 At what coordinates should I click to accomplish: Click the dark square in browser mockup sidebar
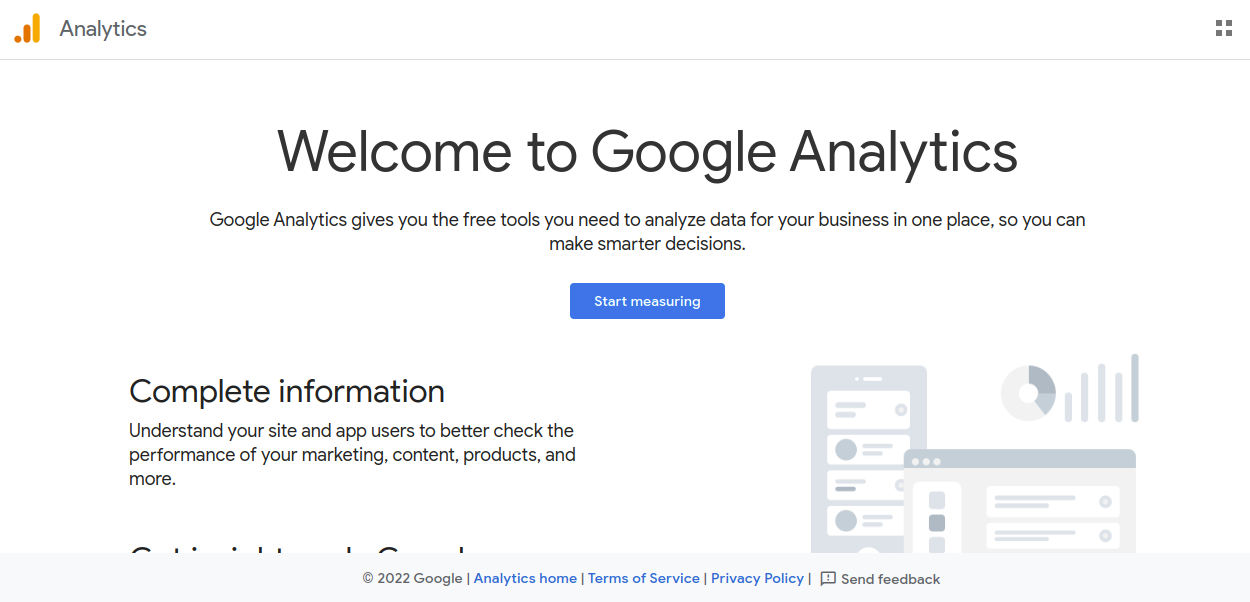coord(937,523)
